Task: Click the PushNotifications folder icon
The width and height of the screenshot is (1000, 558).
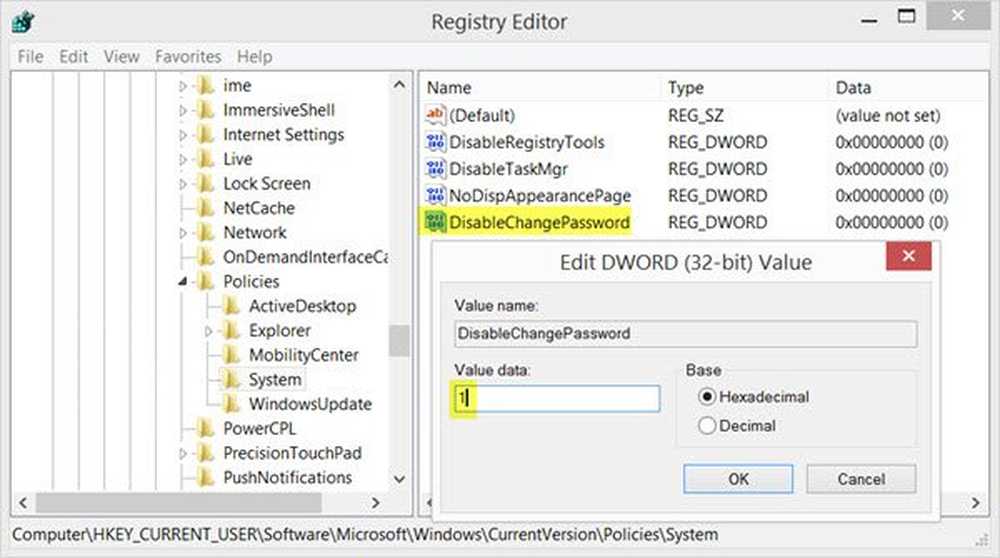Action: (205, 477)
